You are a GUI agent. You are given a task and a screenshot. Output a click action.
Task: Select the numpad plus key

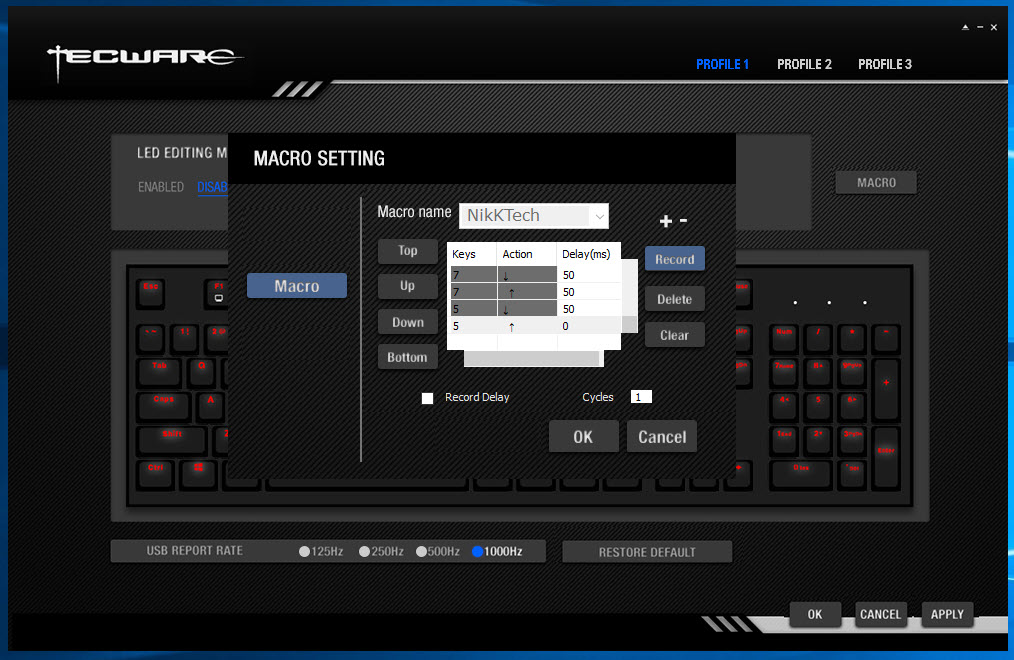pyautogui.click(x=886, y=390)
